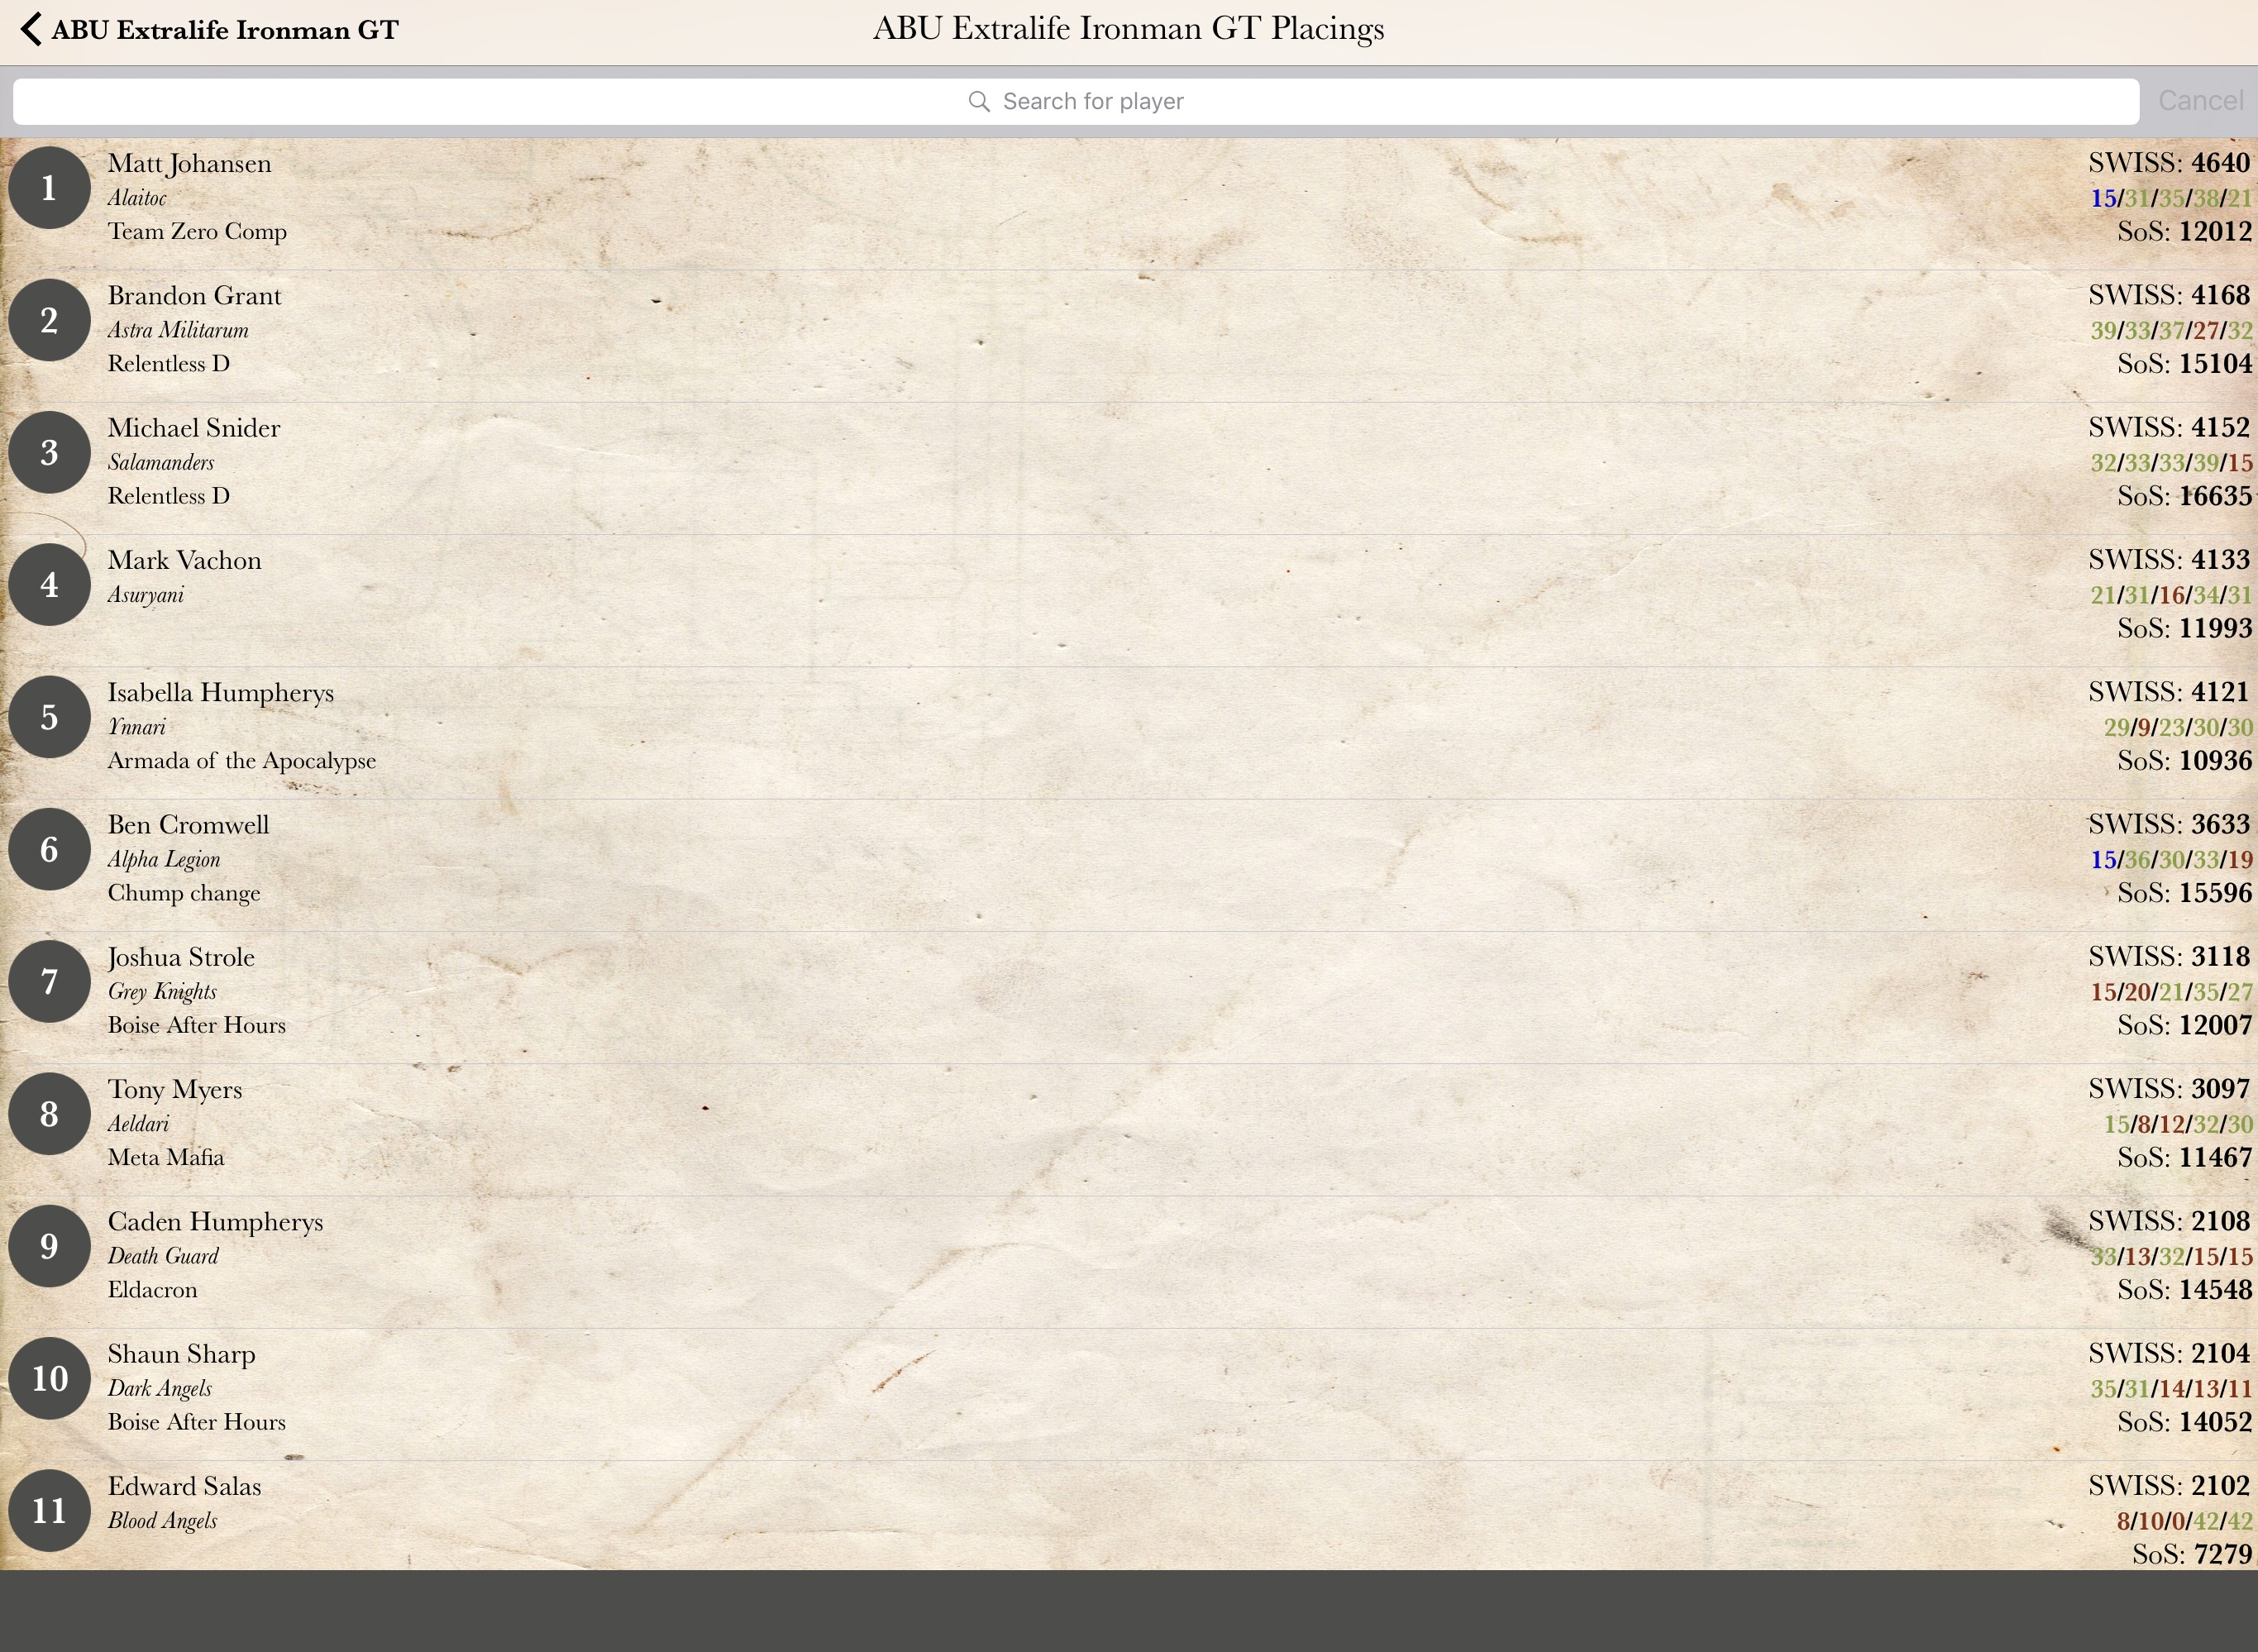Click the Alaitoc faction label
This screenshot has width=2258, height=1652.
click(137, 198)
